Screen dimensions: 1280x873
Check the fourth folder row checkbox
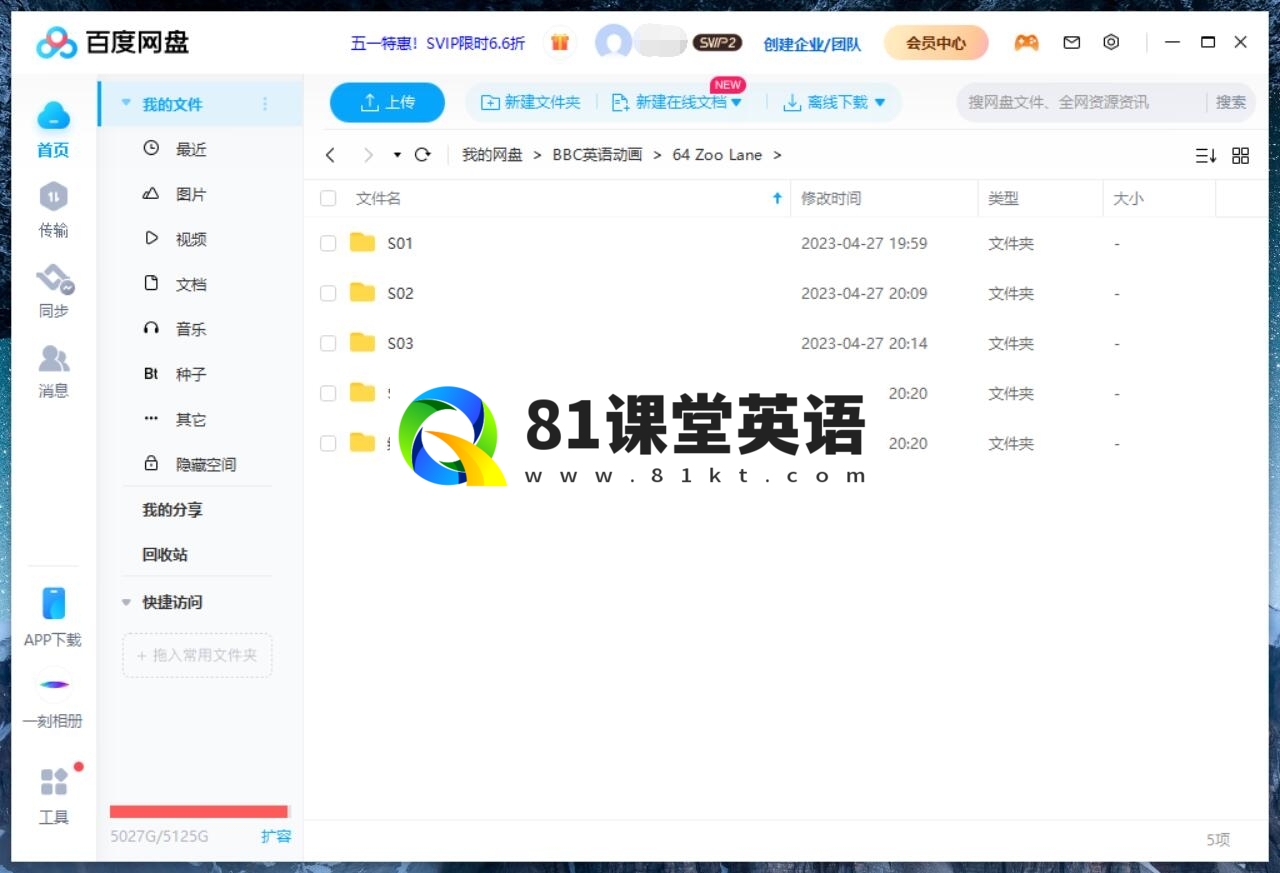pos(328,393)
